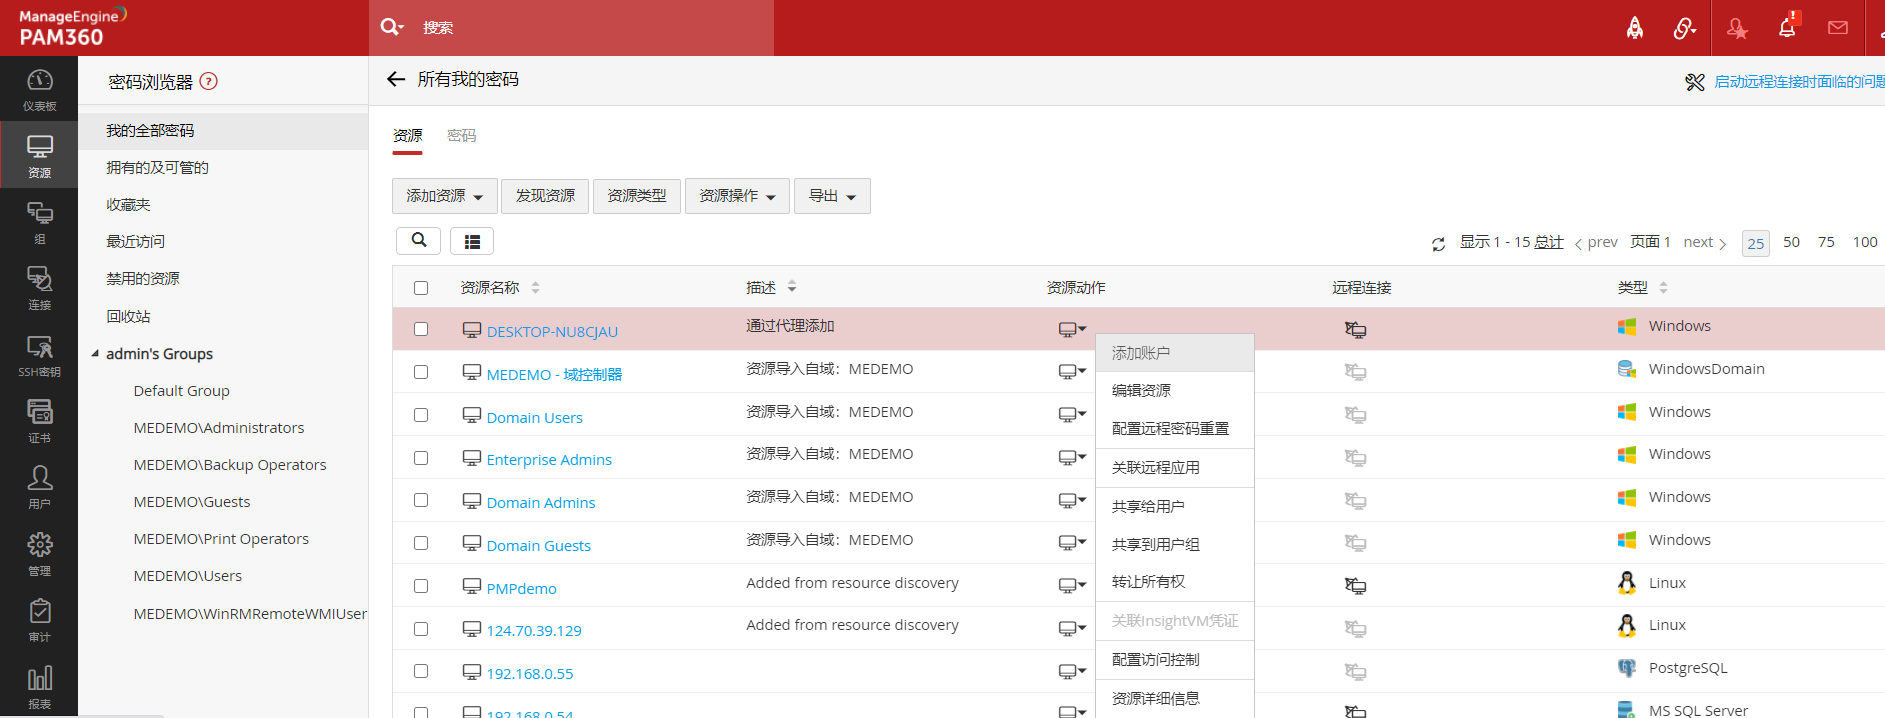Click the rocket icon in header

tap(1635, 28)
